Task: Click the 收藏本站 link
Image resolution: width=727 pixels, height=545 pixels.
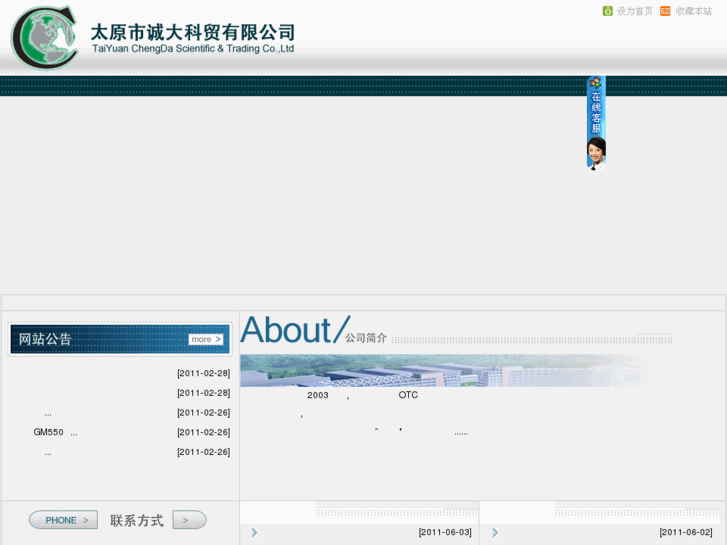Action: point(693,11)
